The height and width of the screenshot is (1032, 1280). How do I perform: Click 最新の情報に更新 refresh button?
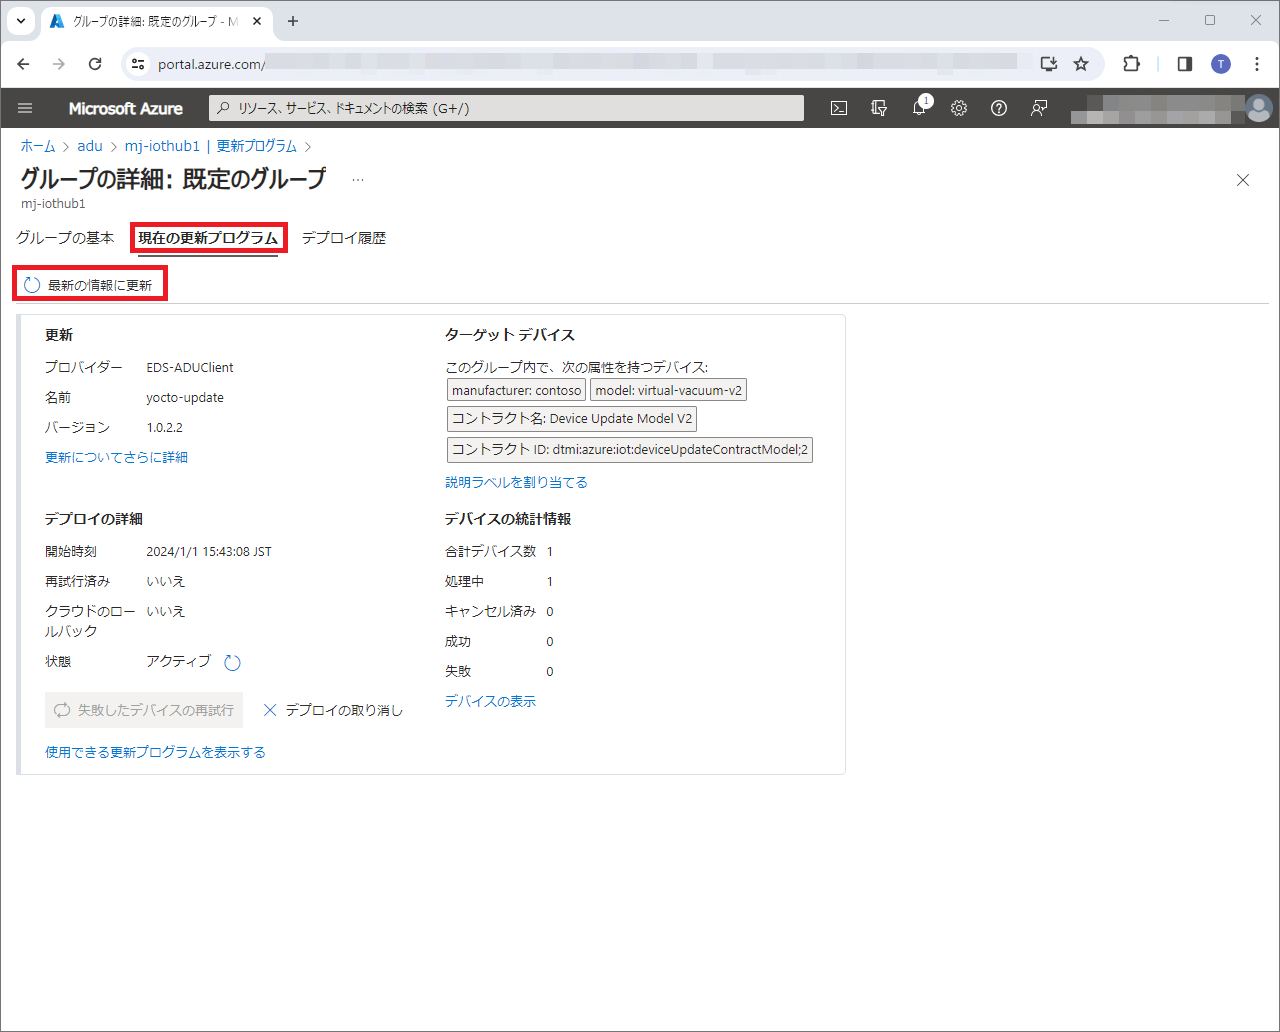coord(89,285)
